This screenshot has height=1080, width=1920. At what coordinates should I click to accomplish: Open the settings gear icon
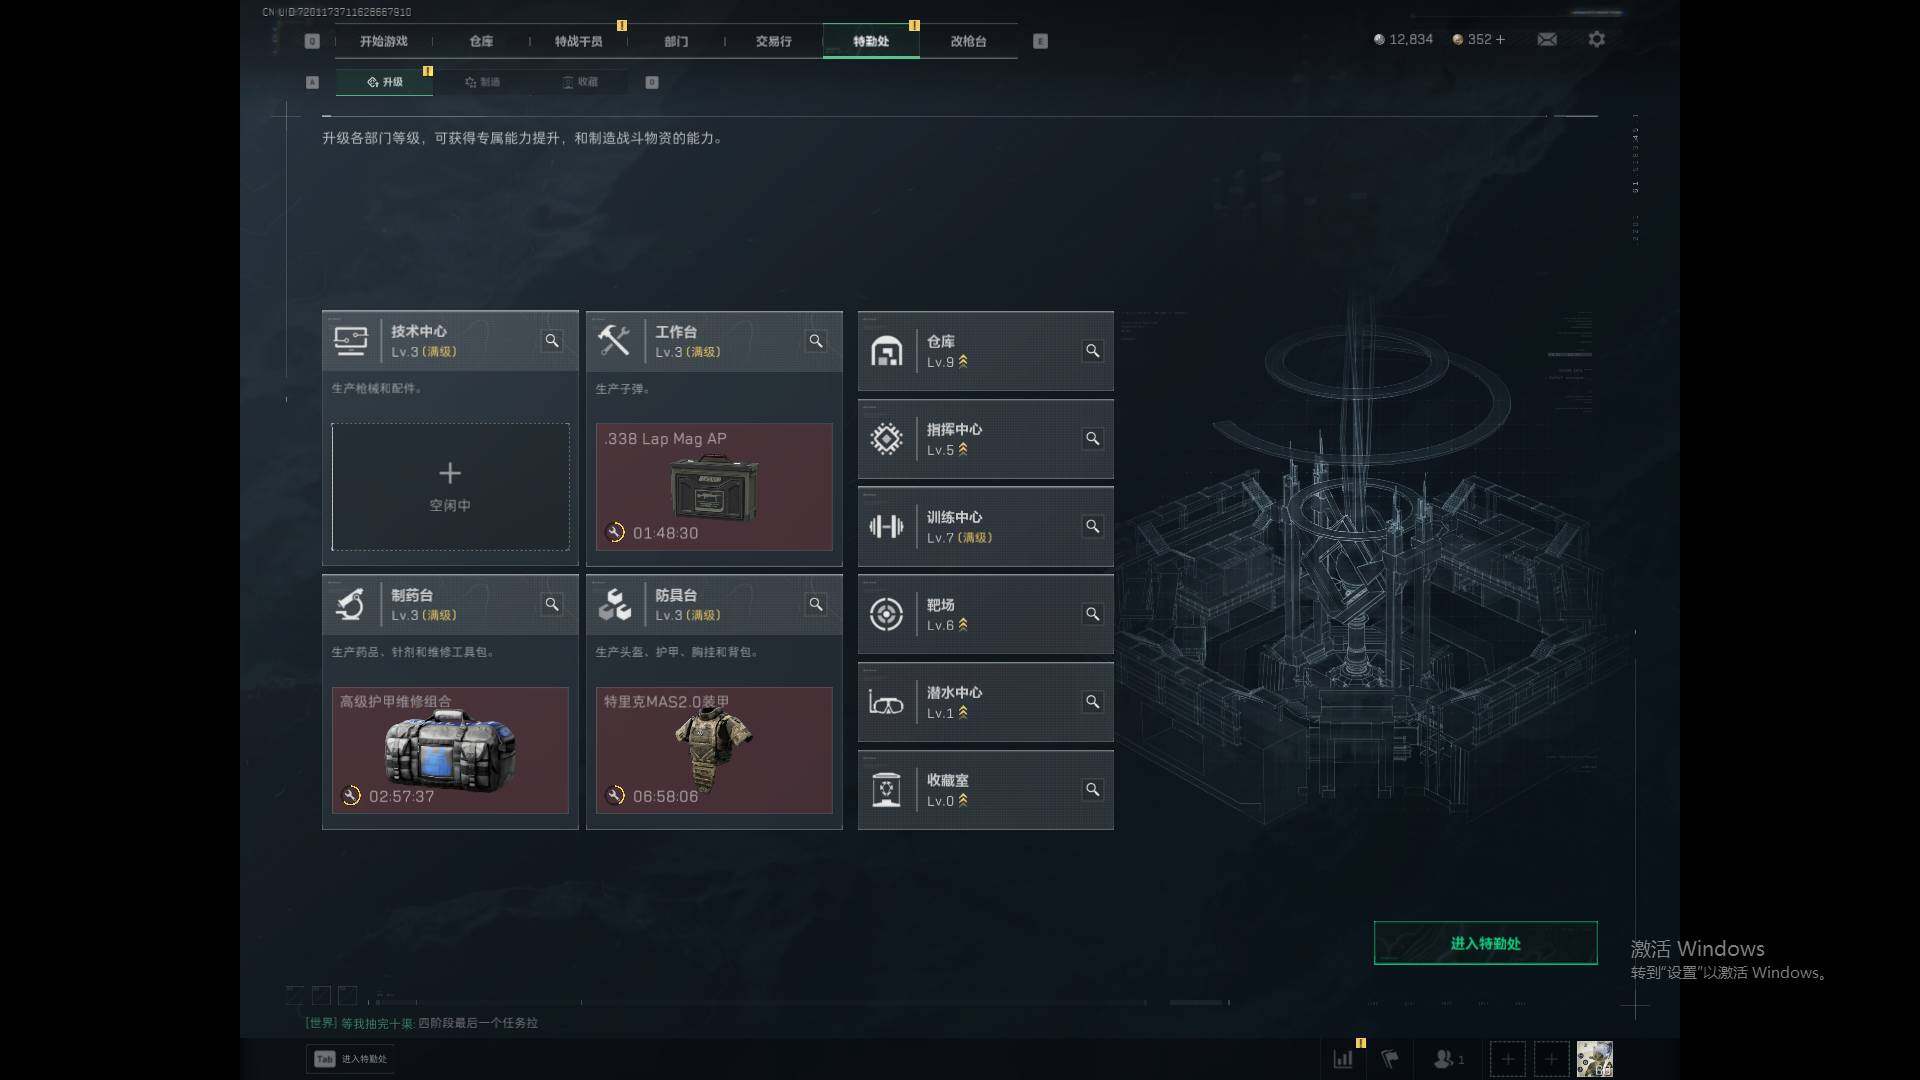click(x=1596, y=39)
